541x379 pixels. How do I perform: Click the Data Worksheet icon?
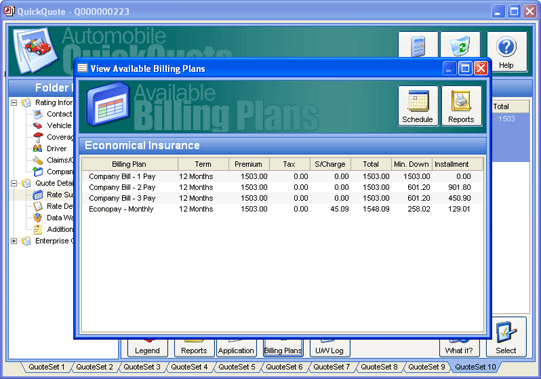tap(38, 218)
